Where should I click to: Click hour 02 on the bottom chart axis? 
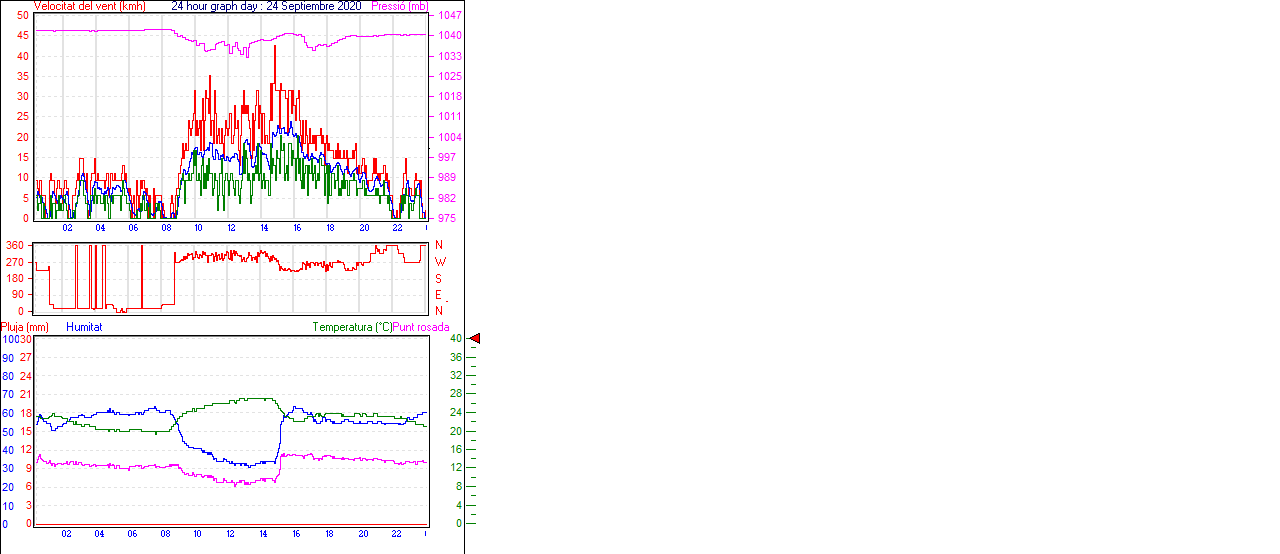[x=66, y=534]
